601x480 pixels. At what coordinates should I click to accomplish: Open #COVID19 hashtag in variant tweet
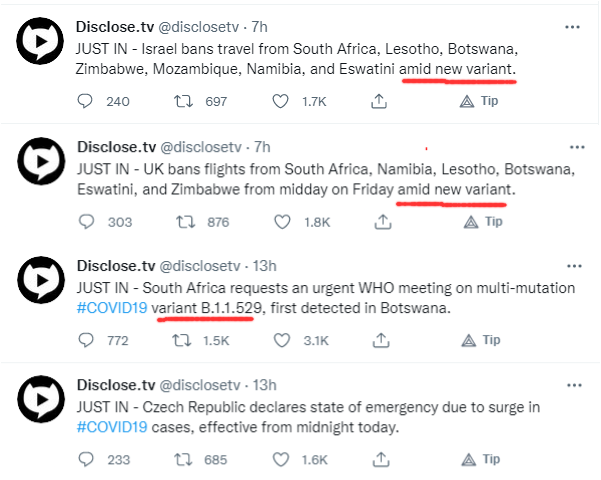[x=112, y=308]
